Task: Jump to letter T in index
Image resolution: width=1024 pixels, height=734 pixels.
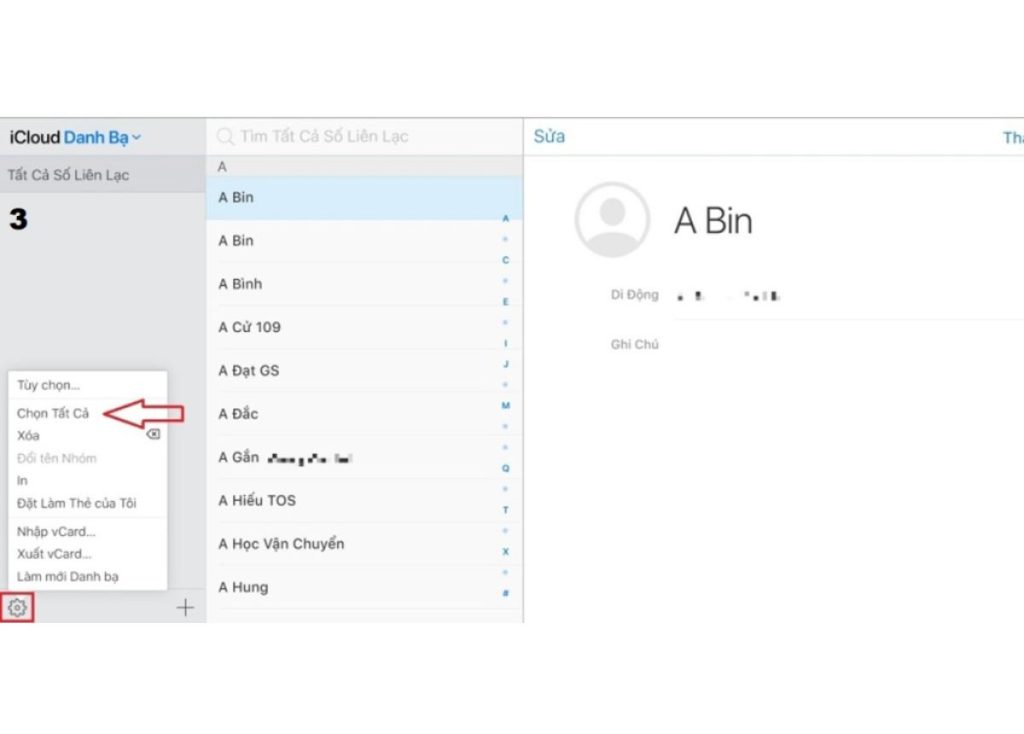Action: pyautogui.click(x=505, y=510)
